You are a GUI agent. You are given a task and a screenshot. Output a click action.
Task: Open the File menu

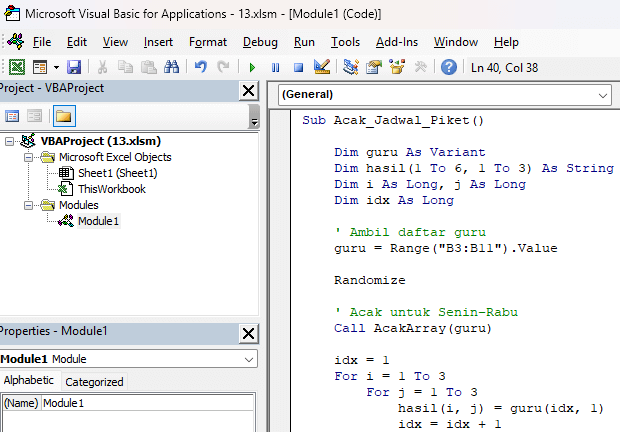pyautogui.click(x=42, y=42)
